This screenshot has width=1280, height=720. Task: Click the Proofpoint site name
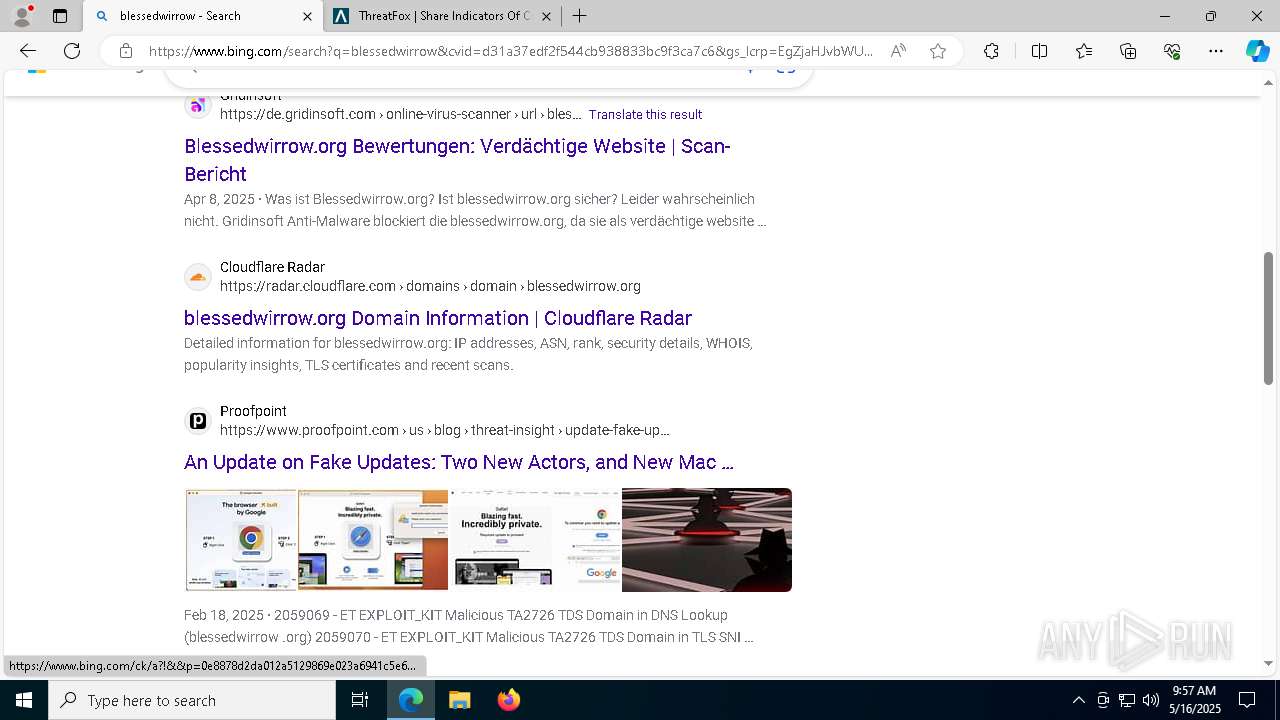(253, 411)
